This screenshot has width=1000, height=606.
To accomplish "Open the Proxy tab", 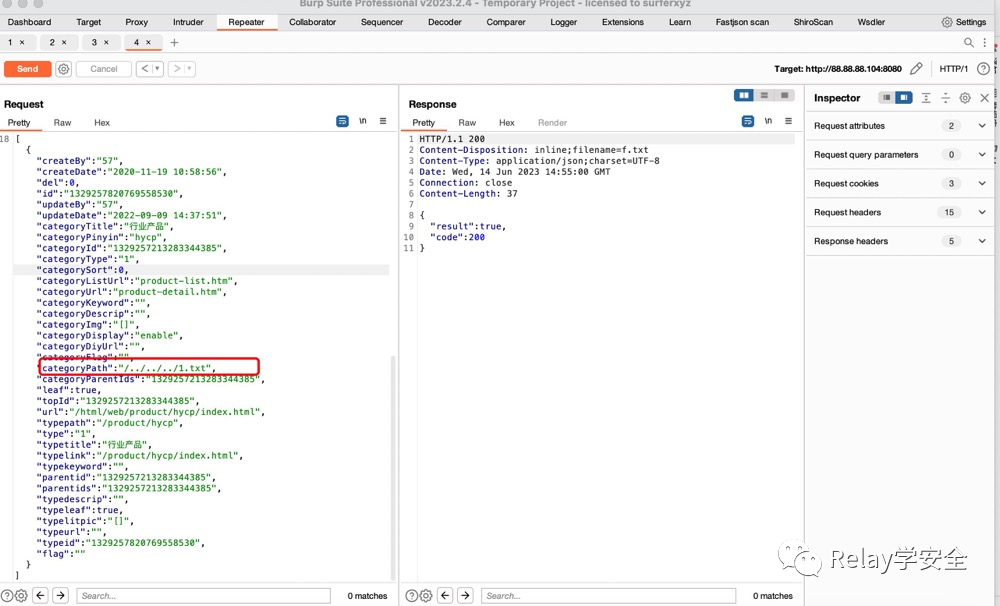I will pyautogui.click(x=136, y=22).
